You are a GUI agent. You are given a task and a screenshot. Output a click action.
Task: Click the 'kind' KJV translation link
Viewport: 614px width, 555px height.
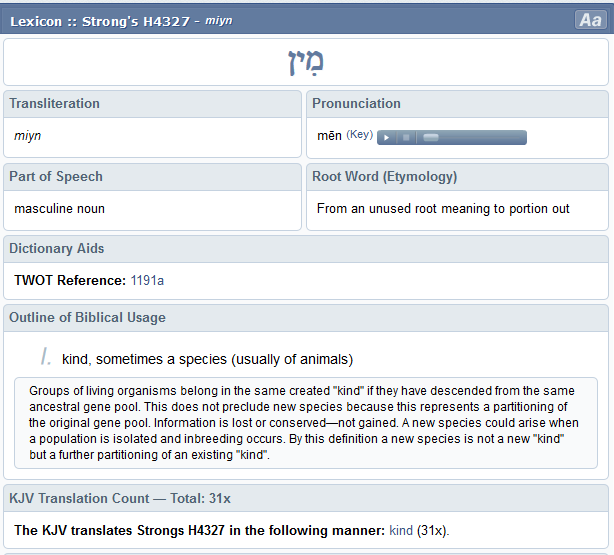point(400,530)
